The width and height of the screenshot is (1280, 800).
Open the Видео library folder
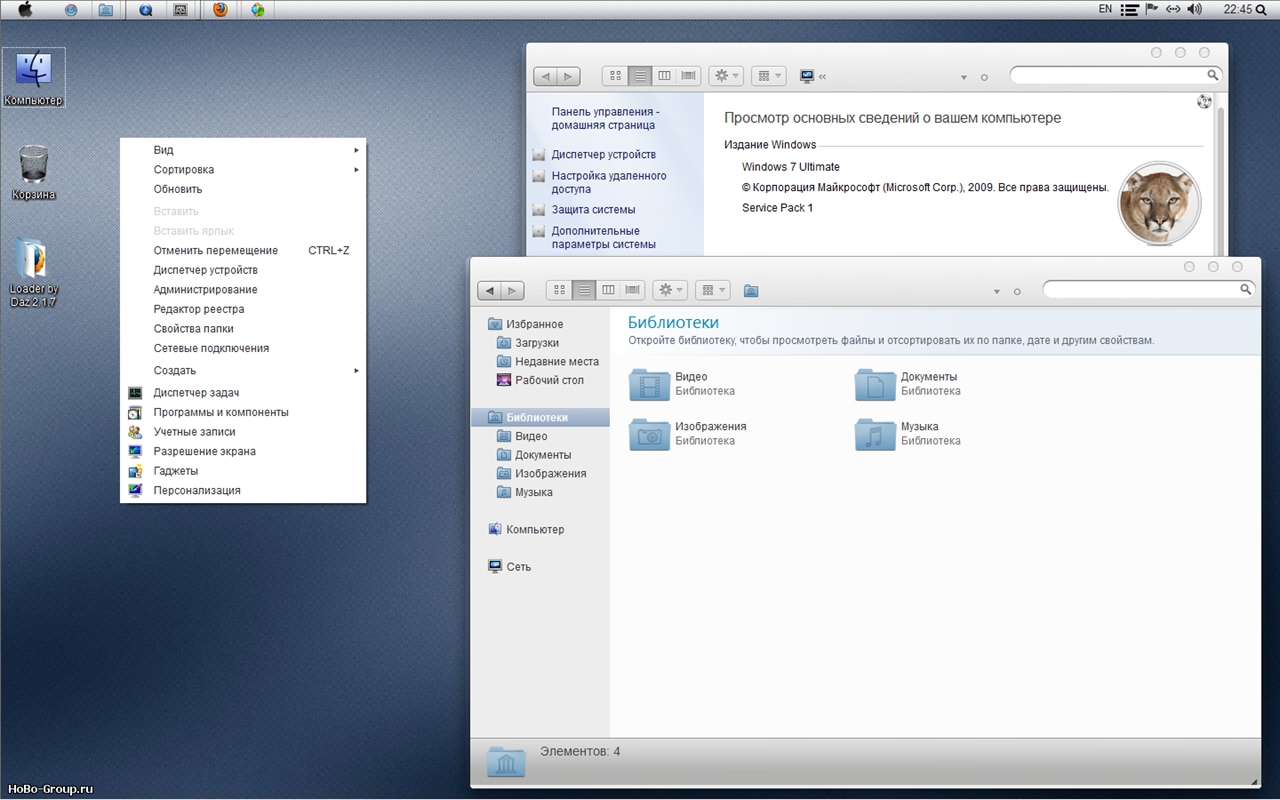650,385
